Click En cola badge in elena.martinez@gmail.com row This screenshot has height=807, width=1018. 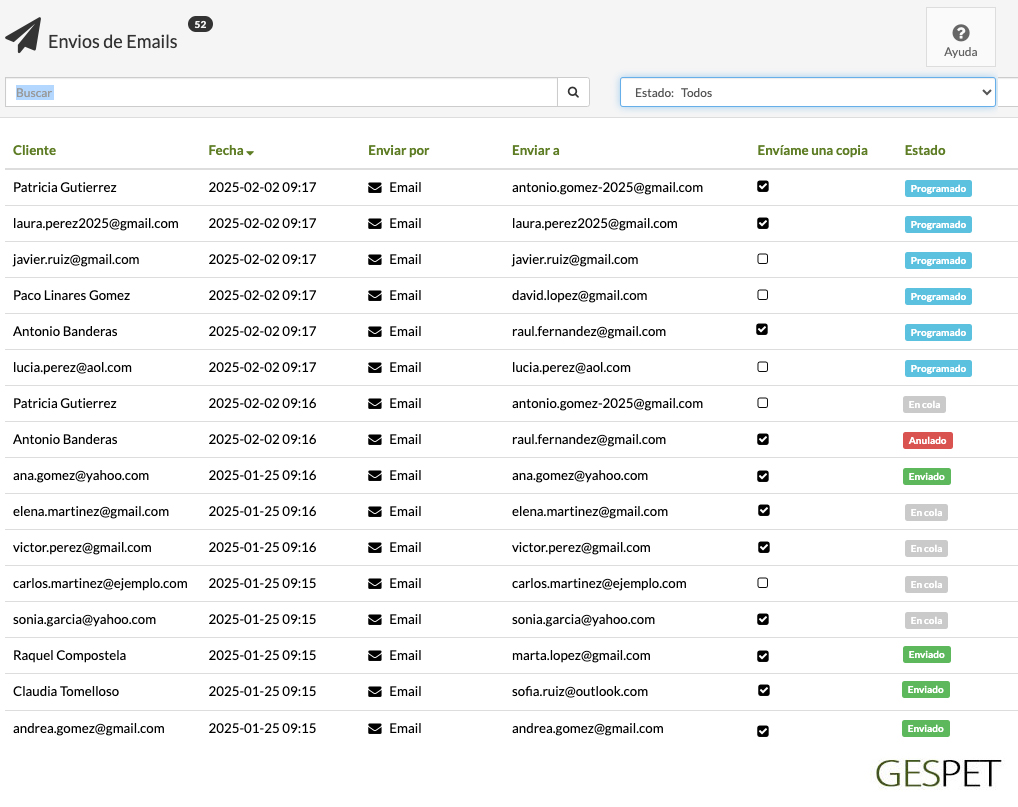point(926,512)
